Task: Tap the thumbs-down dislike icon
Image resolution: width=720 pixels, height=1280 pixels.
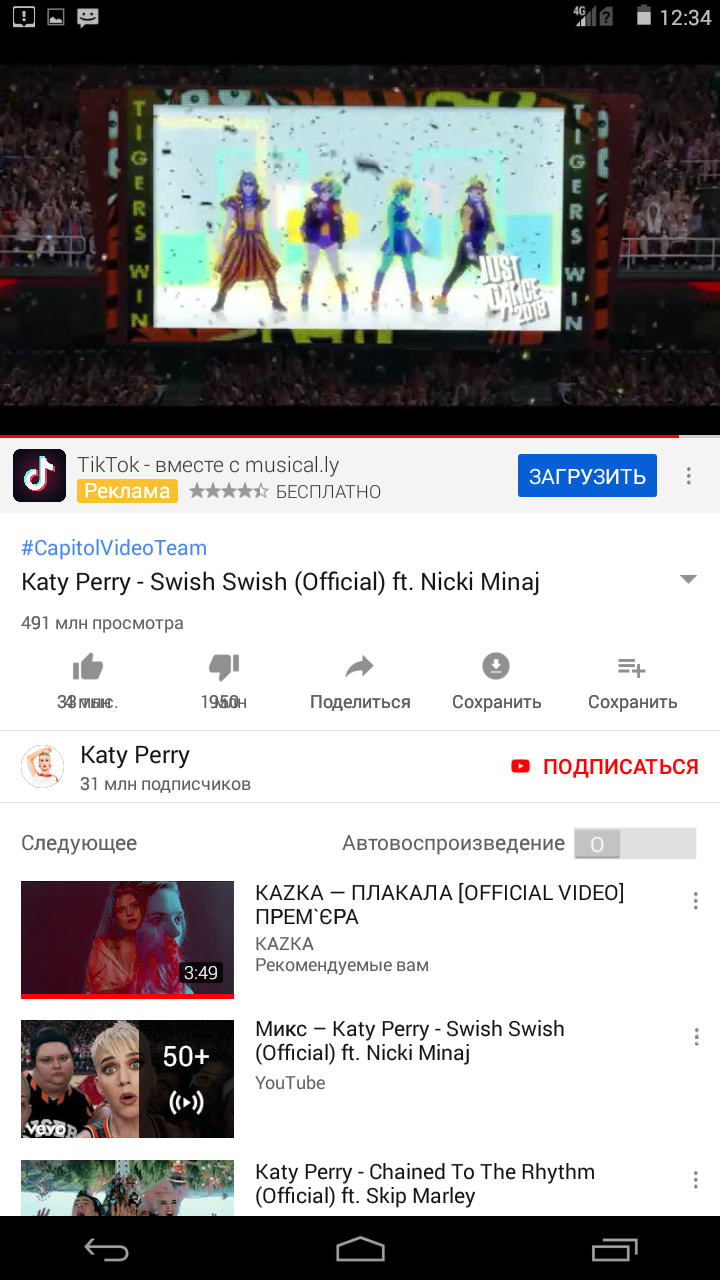Action: point(224,667)
